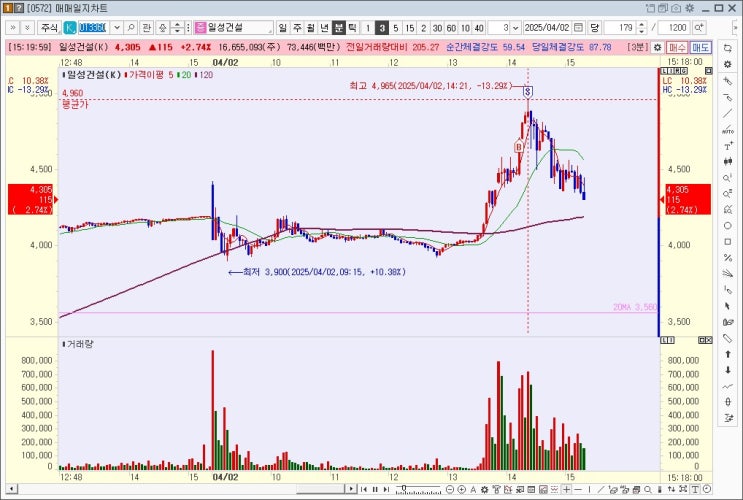Open the interval value dropdown showing 3
The height and width of the screenshot is (500, 743).
coord(516,28)
